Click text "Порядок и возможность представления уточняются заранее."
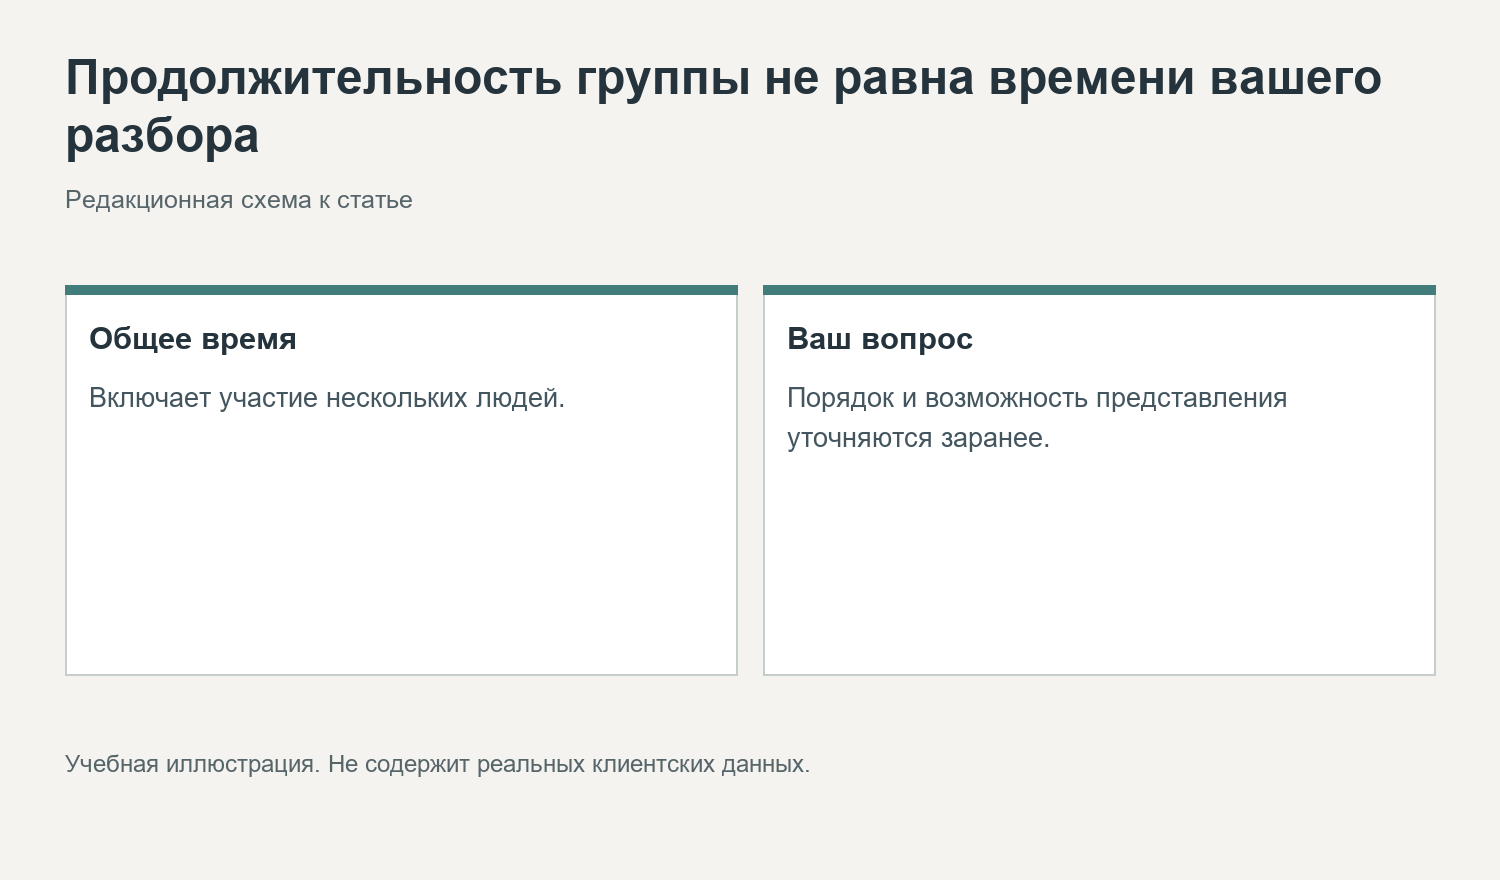 [x=1037, y=418]
